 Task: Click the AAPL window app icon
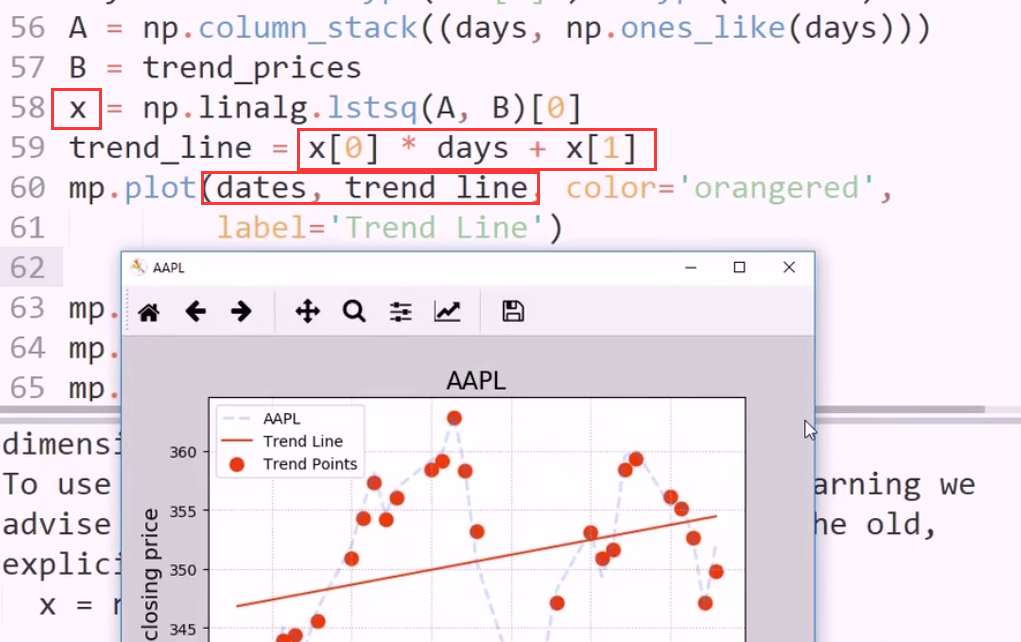coord(138,267)
